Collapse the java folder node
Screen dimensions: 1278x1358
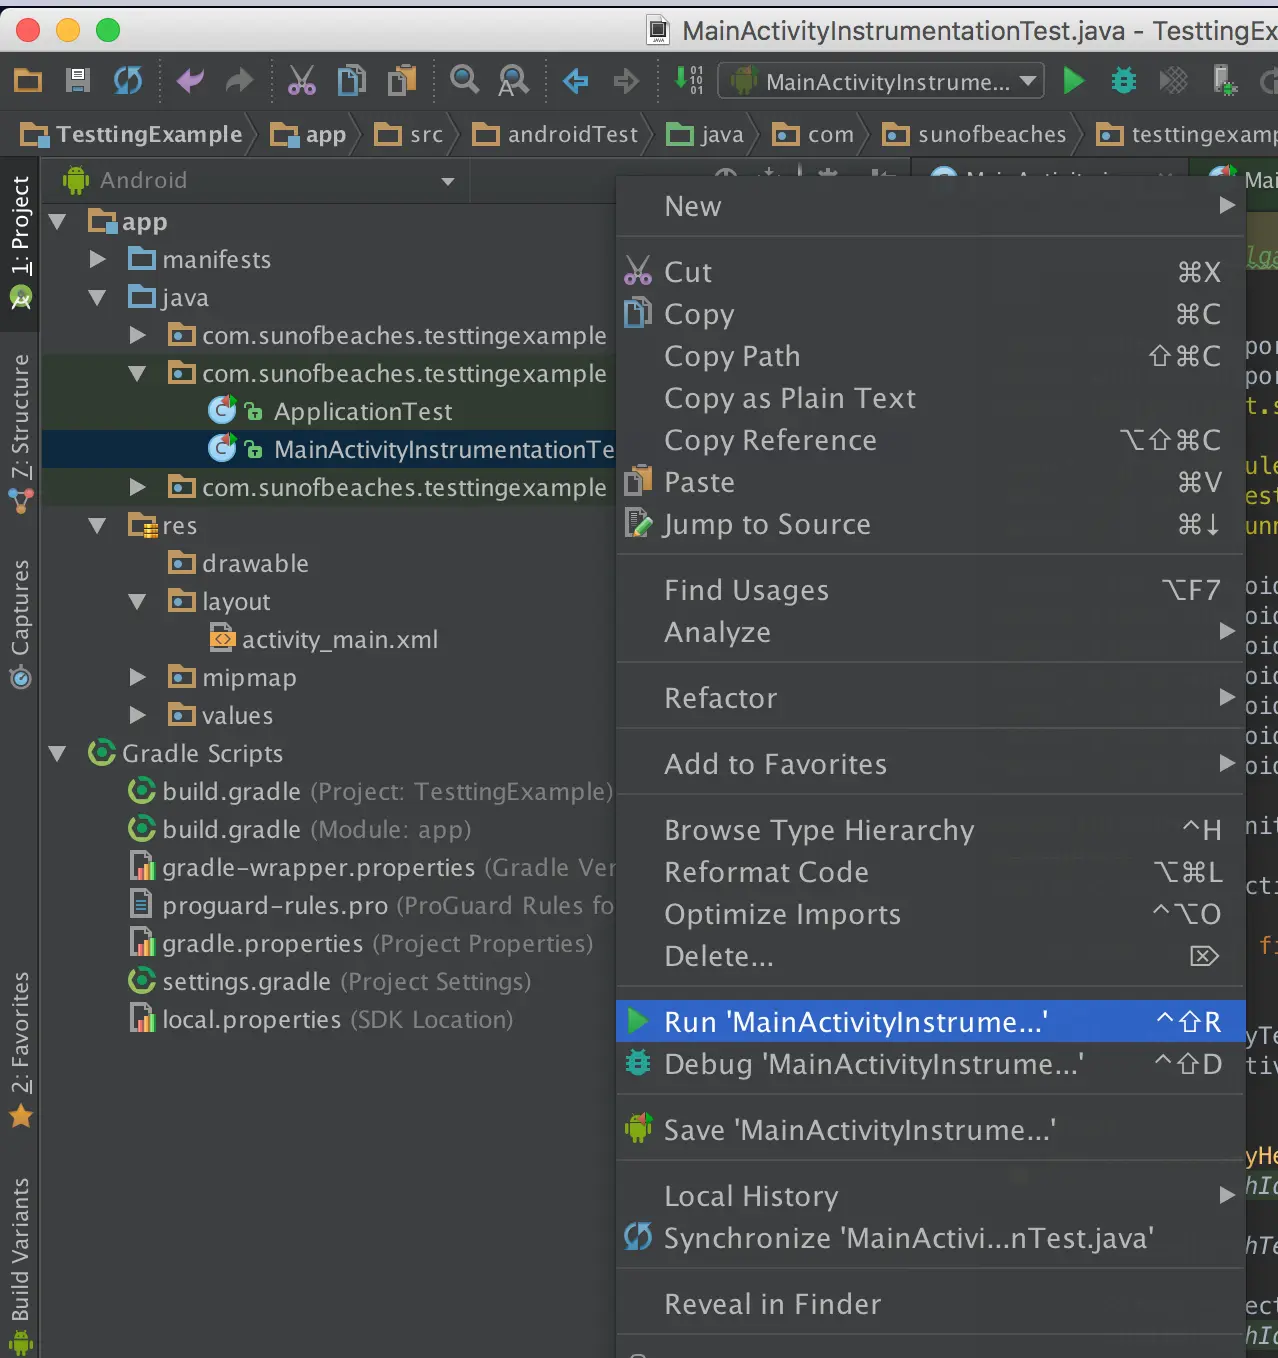pos(98,298)
